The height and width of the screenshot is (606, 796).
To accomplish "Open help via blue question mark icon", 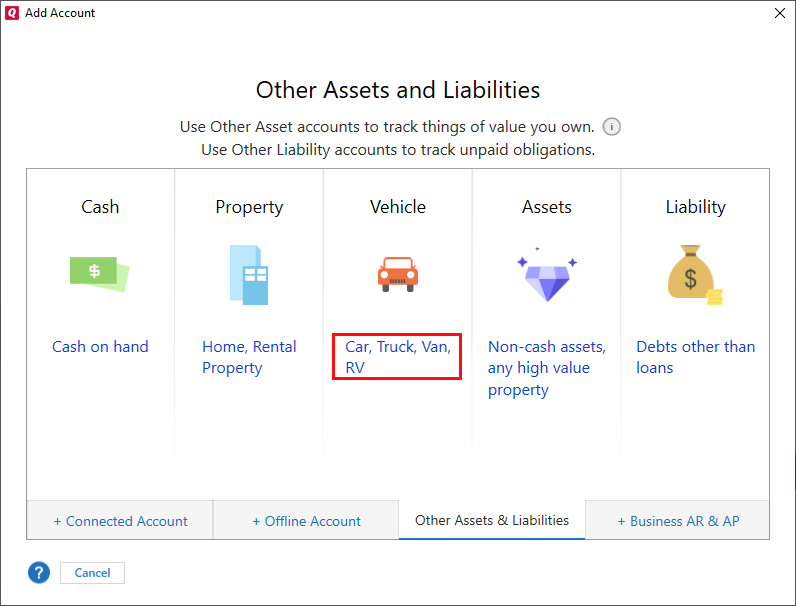I will pos(38,573).
